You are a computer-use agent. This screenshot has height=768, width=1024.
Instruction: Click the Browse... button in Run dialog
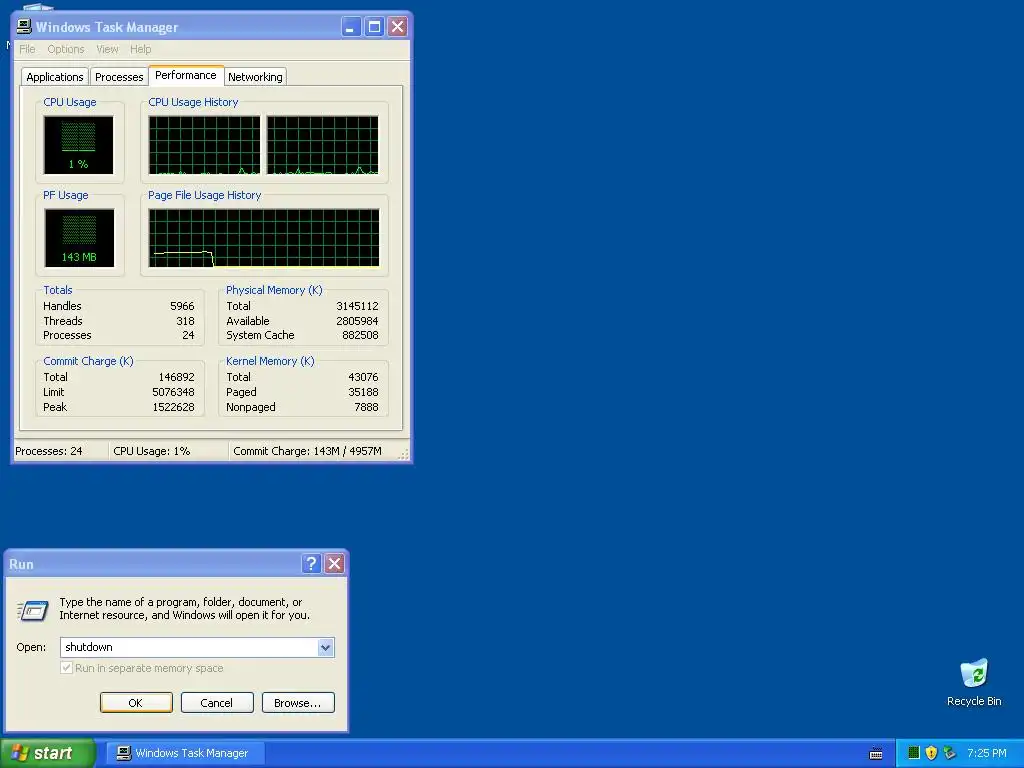click(x=298, y=703)
